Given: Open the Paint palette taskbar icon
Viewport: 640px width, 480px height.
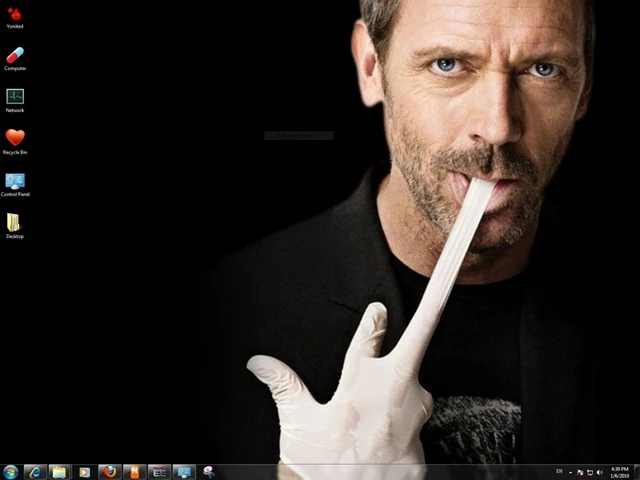Looking at the screenshot, I should point(209,472).
